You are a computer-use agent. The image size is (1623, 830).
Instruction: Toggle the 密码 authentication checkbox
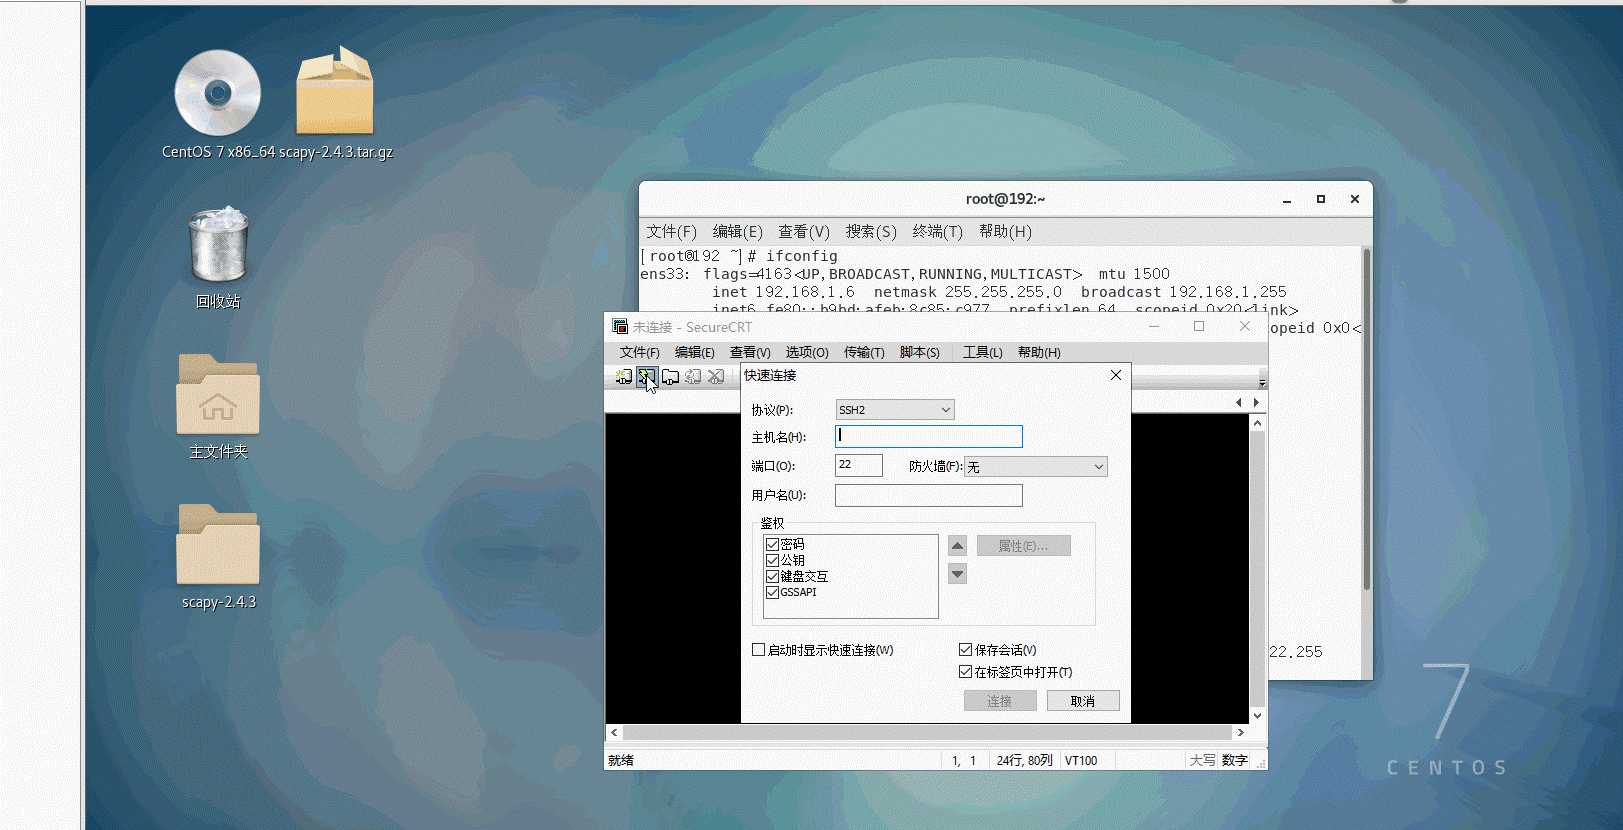[x=772, y=544]
